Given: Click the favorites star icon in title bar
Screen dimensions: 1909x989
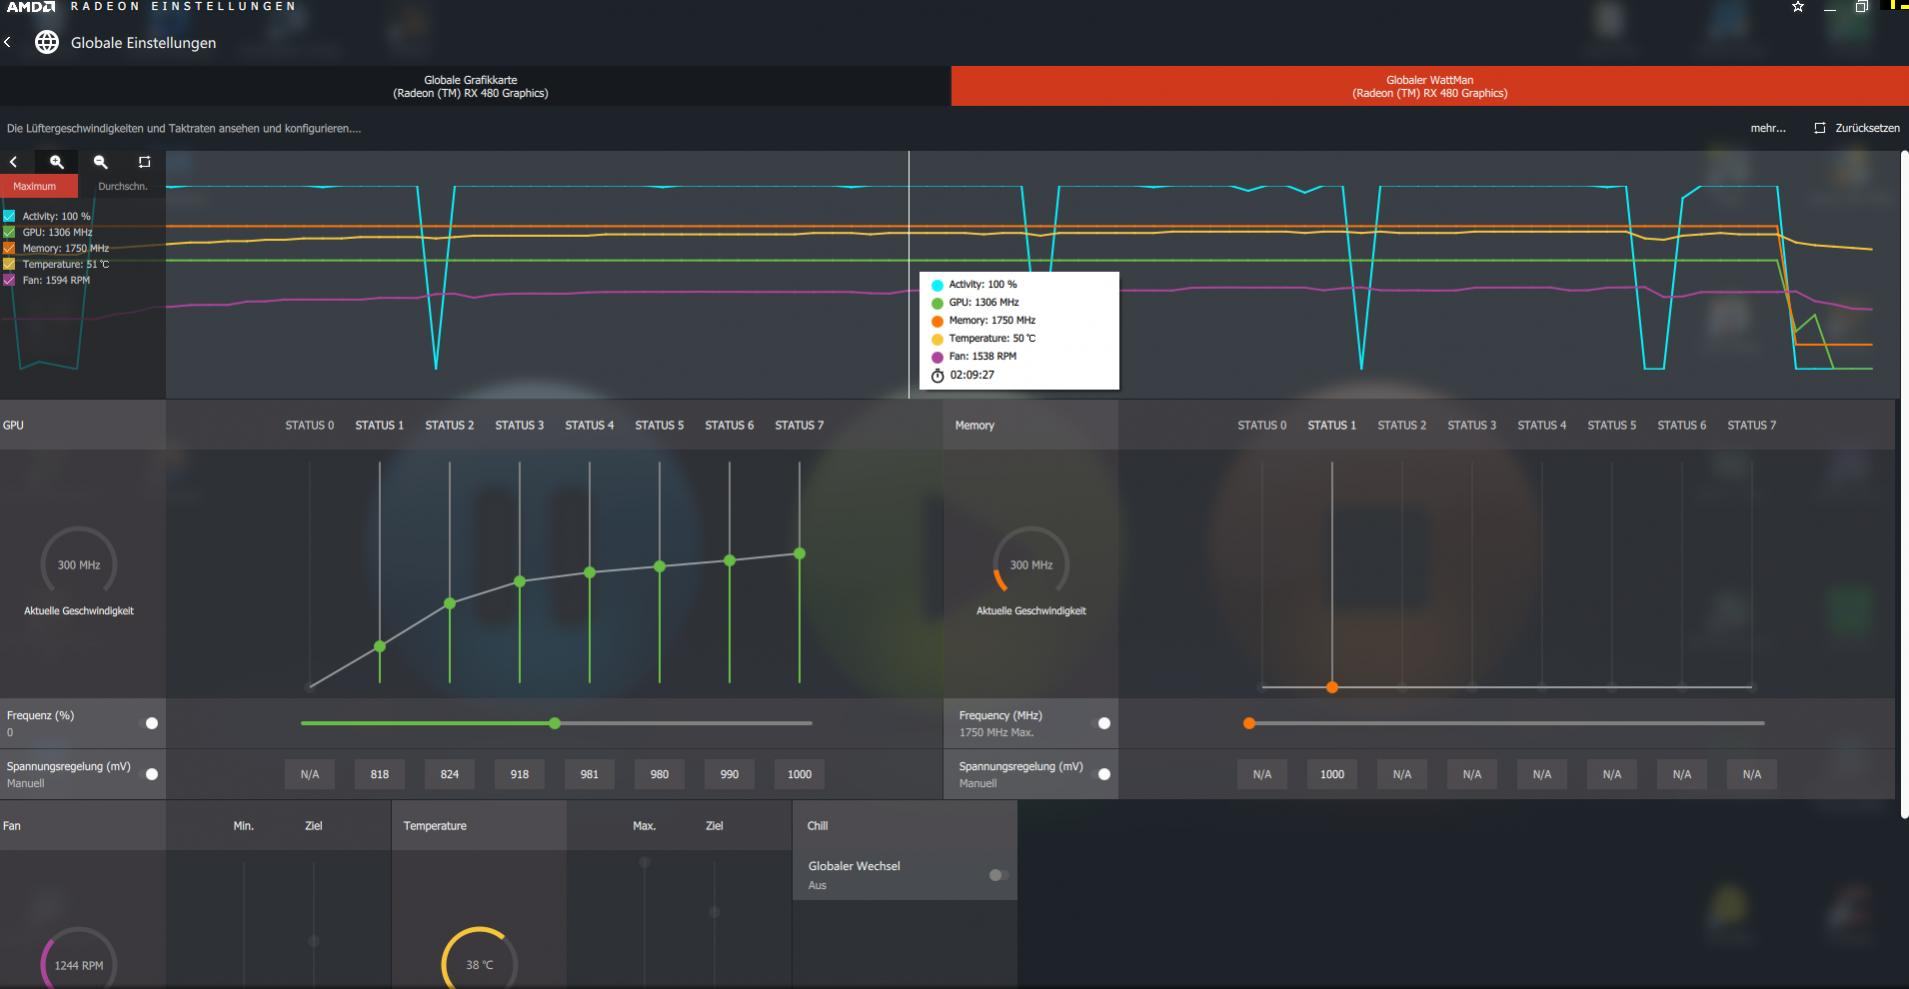Looking at the screenshot, I should [1798, 7].
